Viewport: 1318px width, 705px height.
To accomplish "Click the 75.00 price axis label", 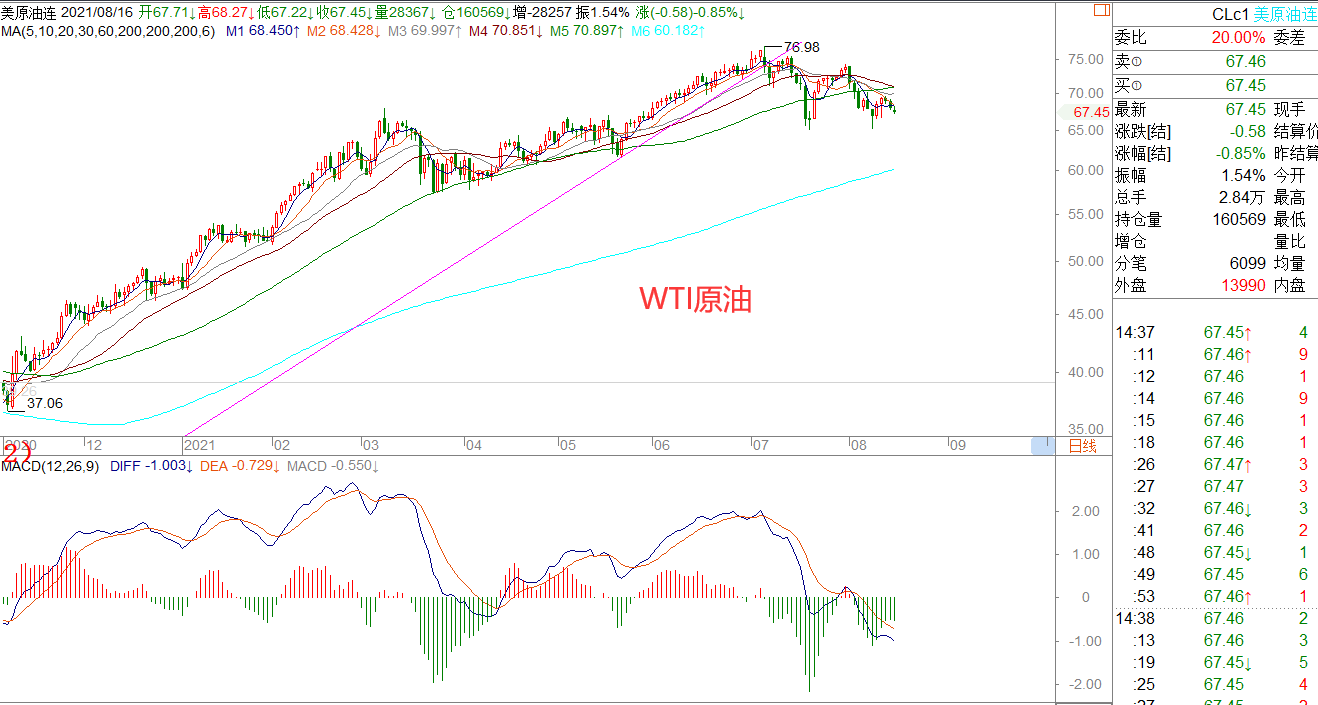I will [1086, 60].
